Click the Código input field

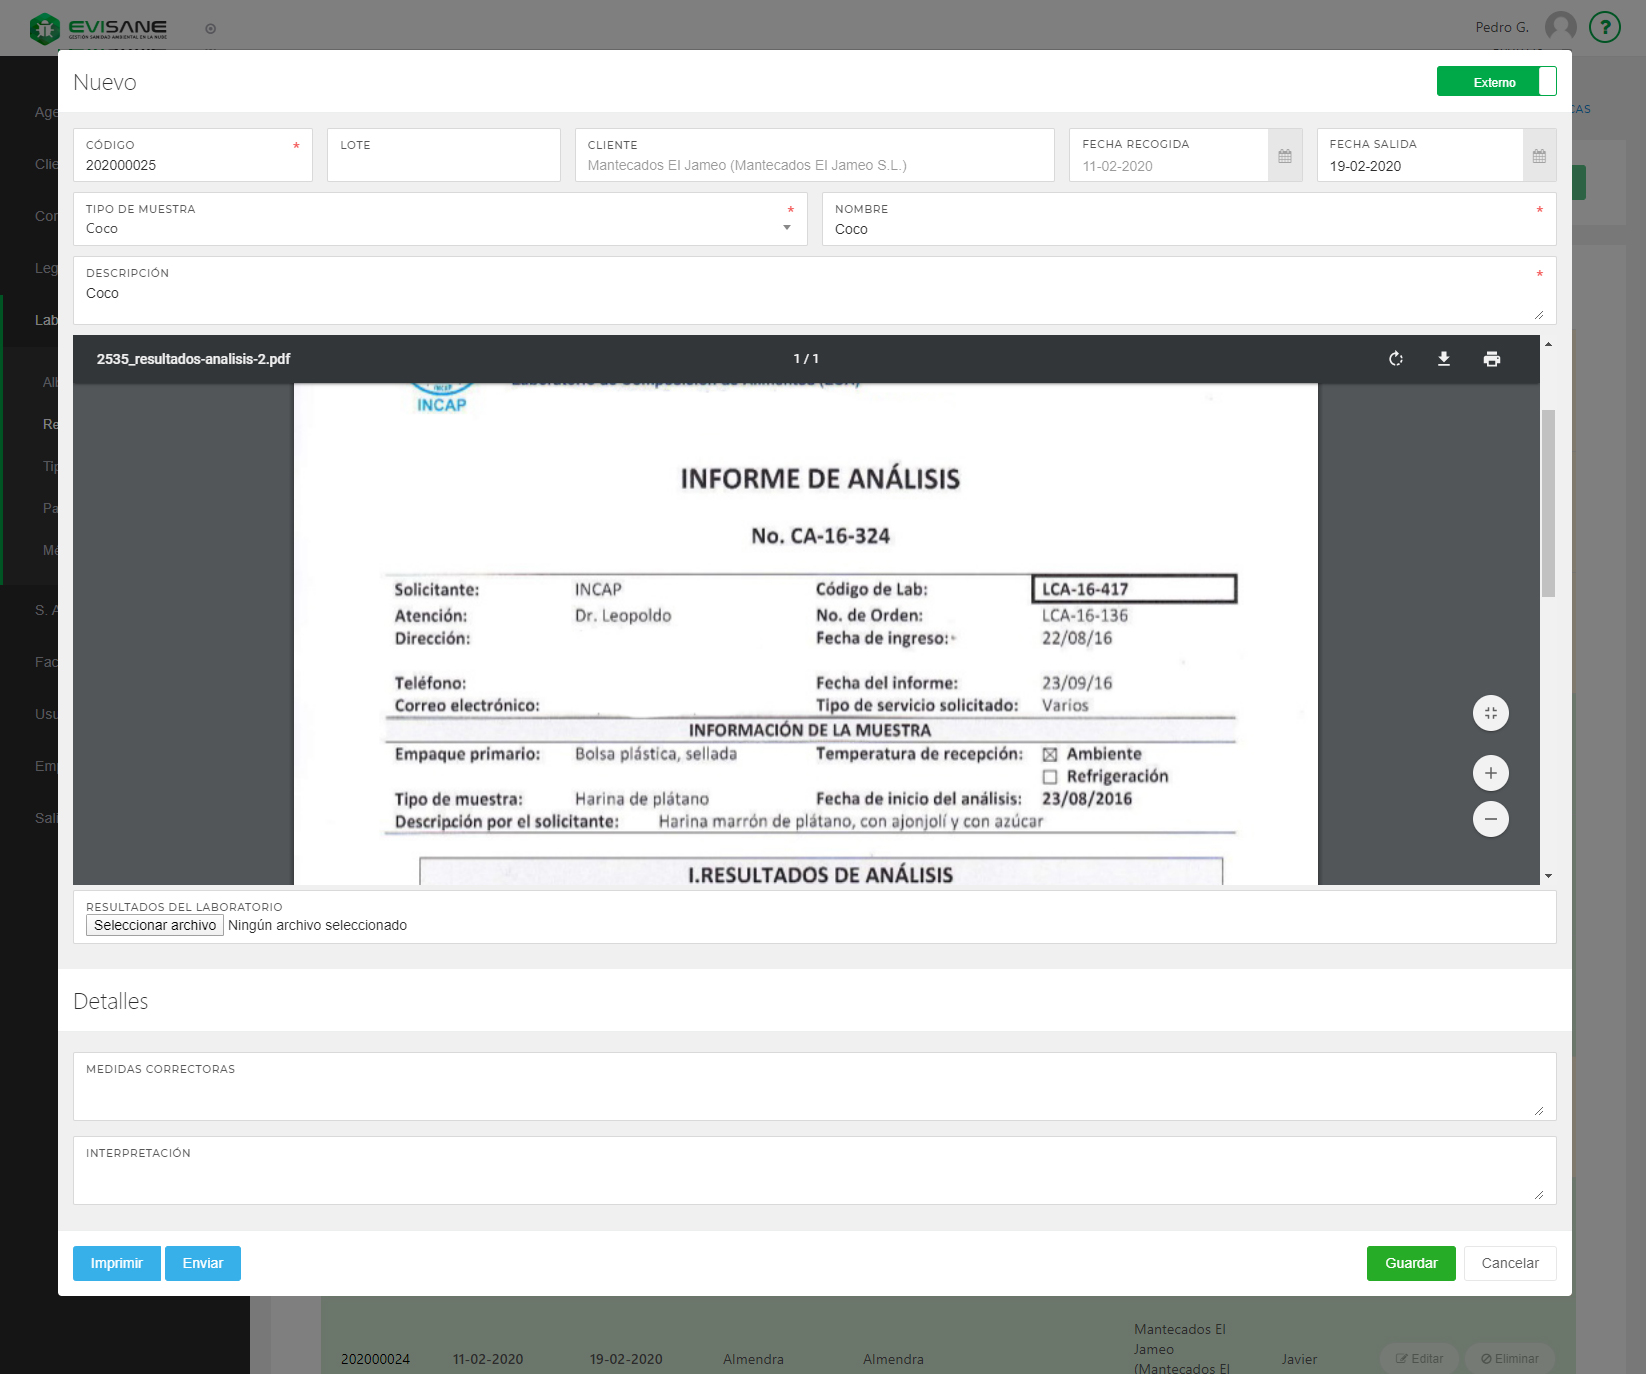point(193,155)
